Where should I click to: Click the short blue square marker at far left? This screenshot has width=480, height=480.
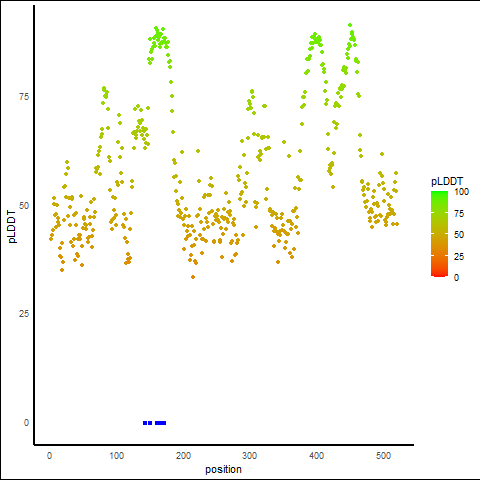(x=145, y=423)
